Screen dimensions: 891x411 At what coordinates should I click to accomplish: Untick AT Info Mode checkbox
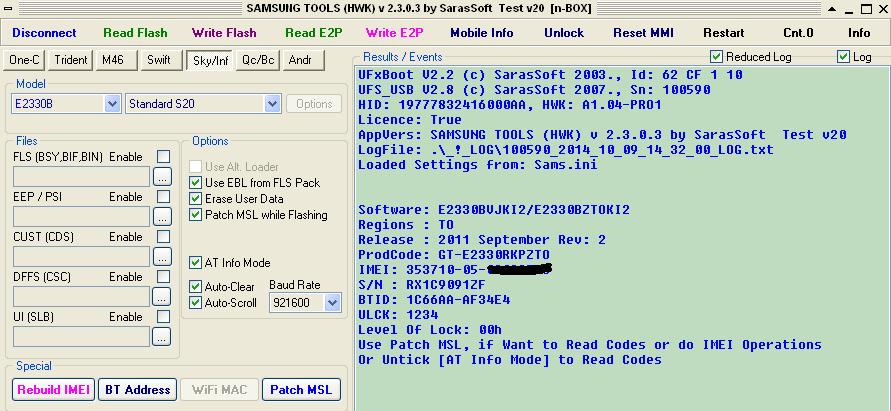[x=195, y=263]
